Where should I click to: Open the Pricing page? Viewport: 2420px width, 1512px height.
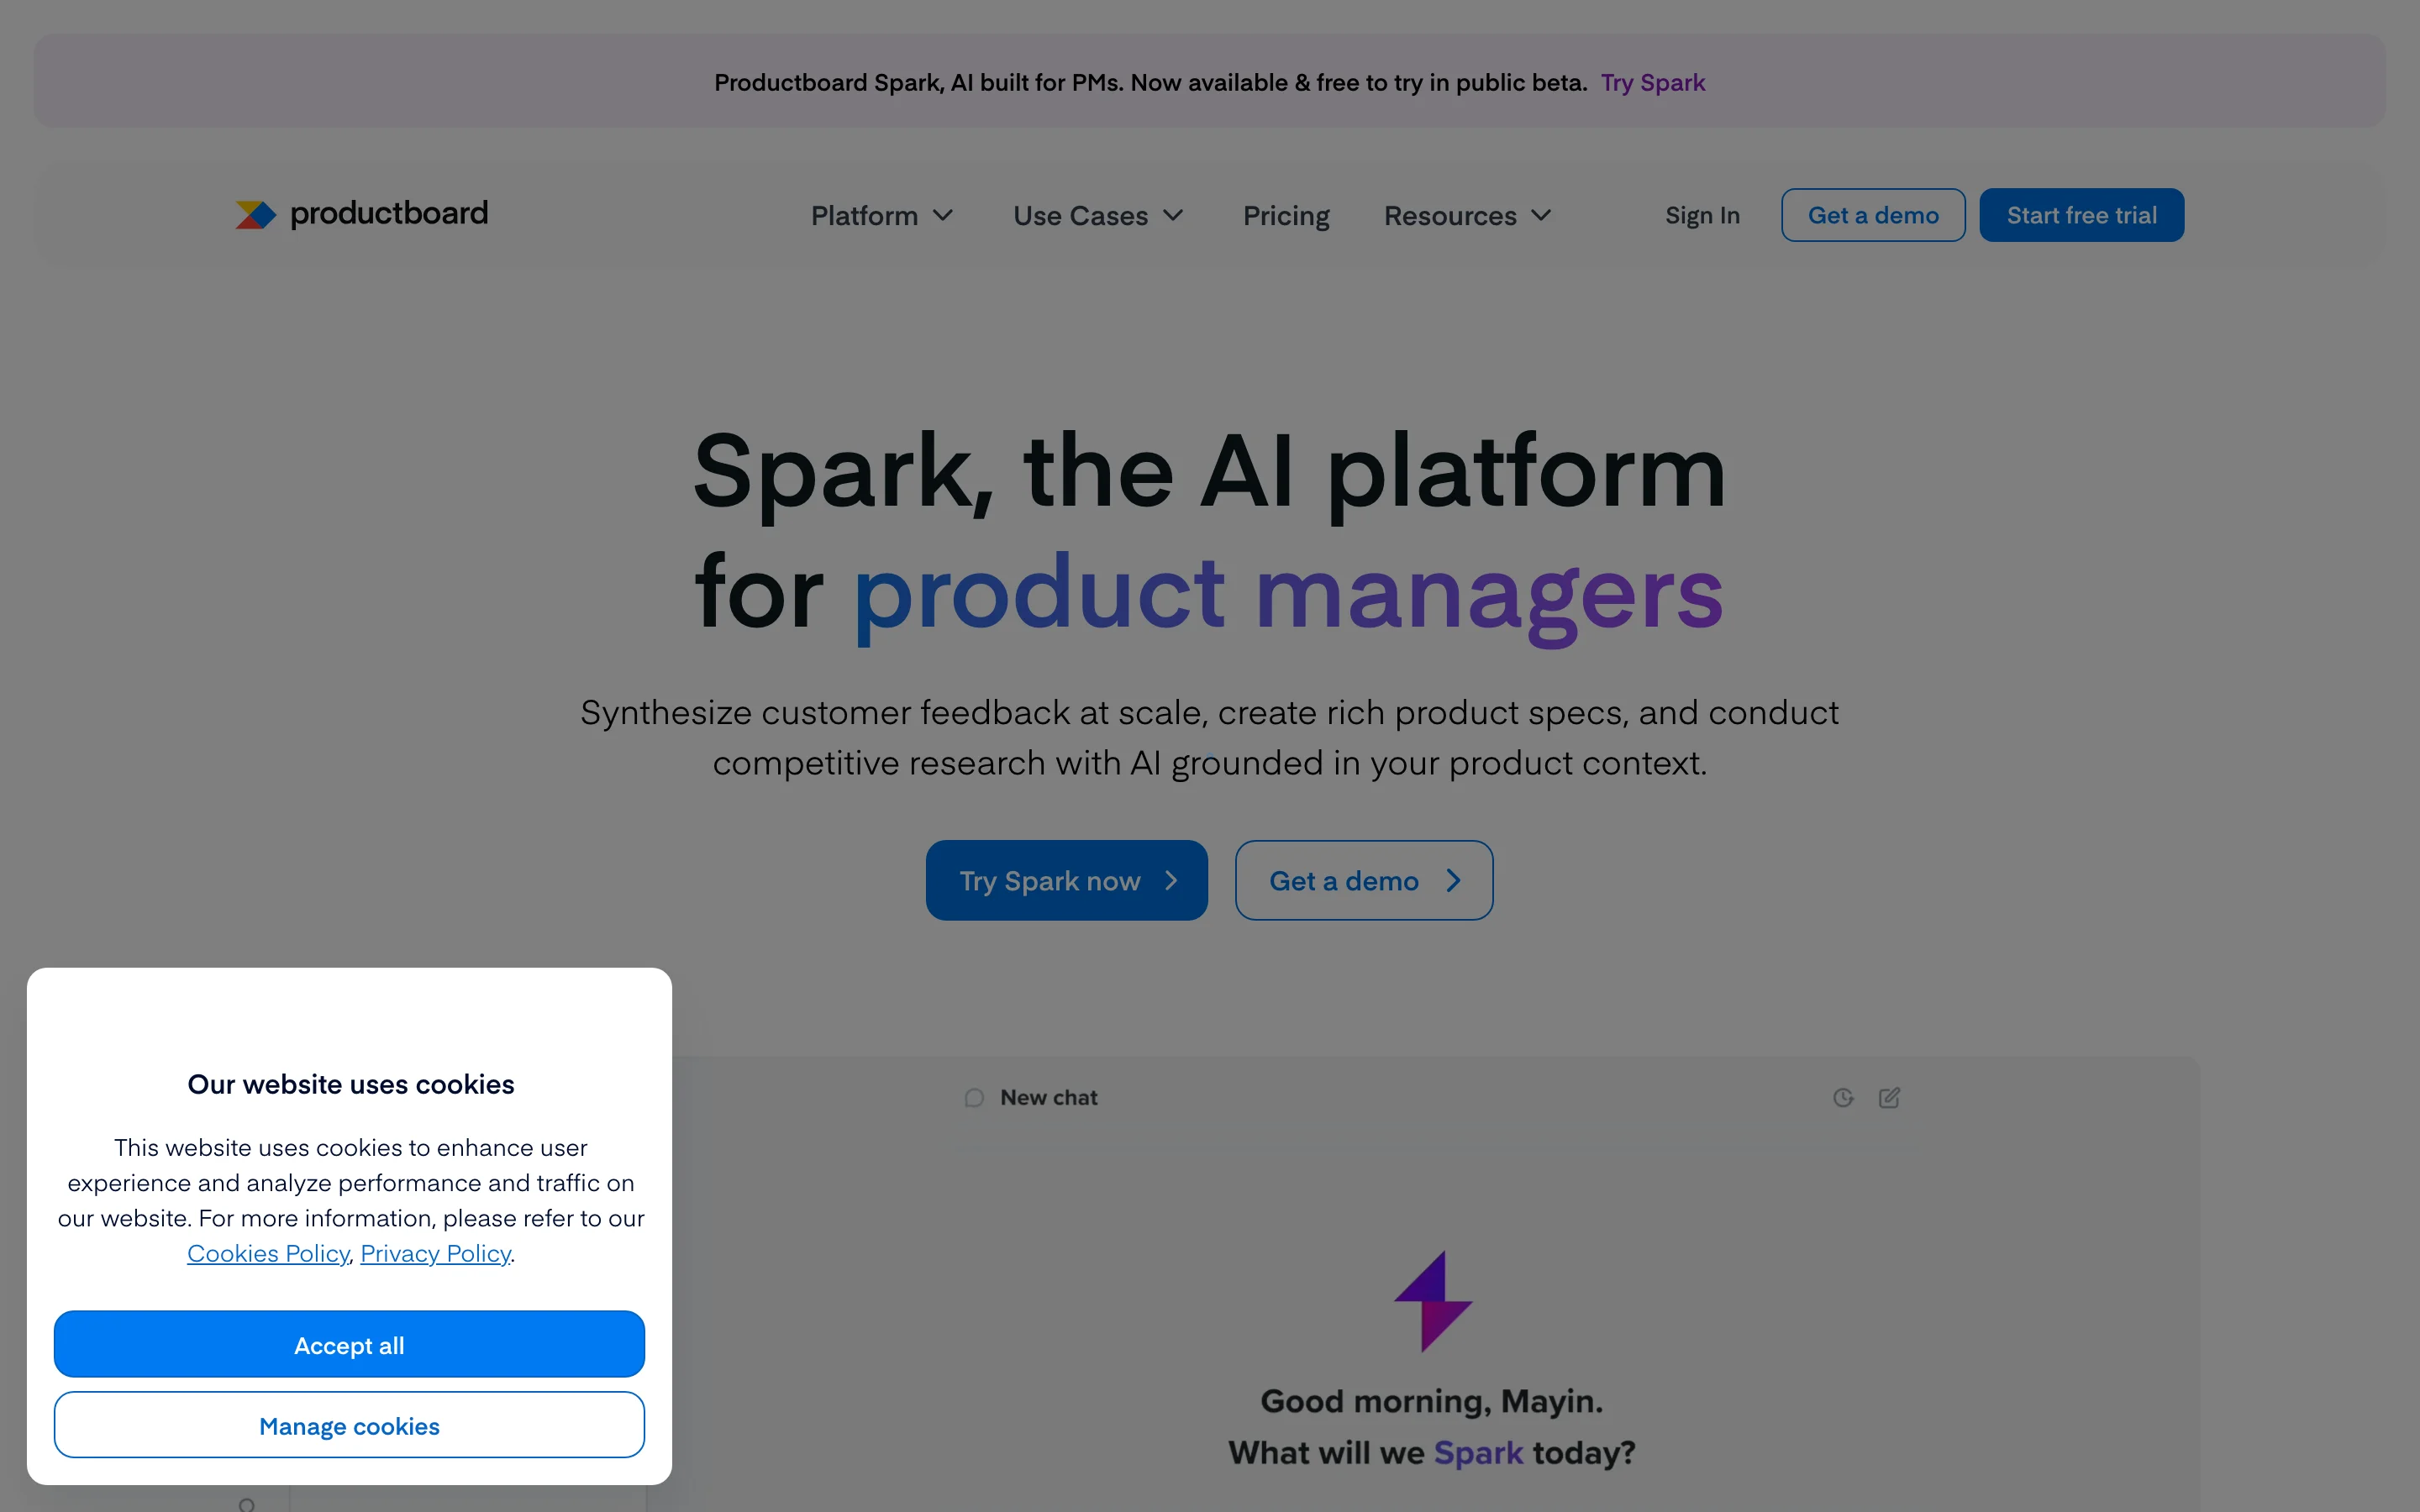(1286, 215)
